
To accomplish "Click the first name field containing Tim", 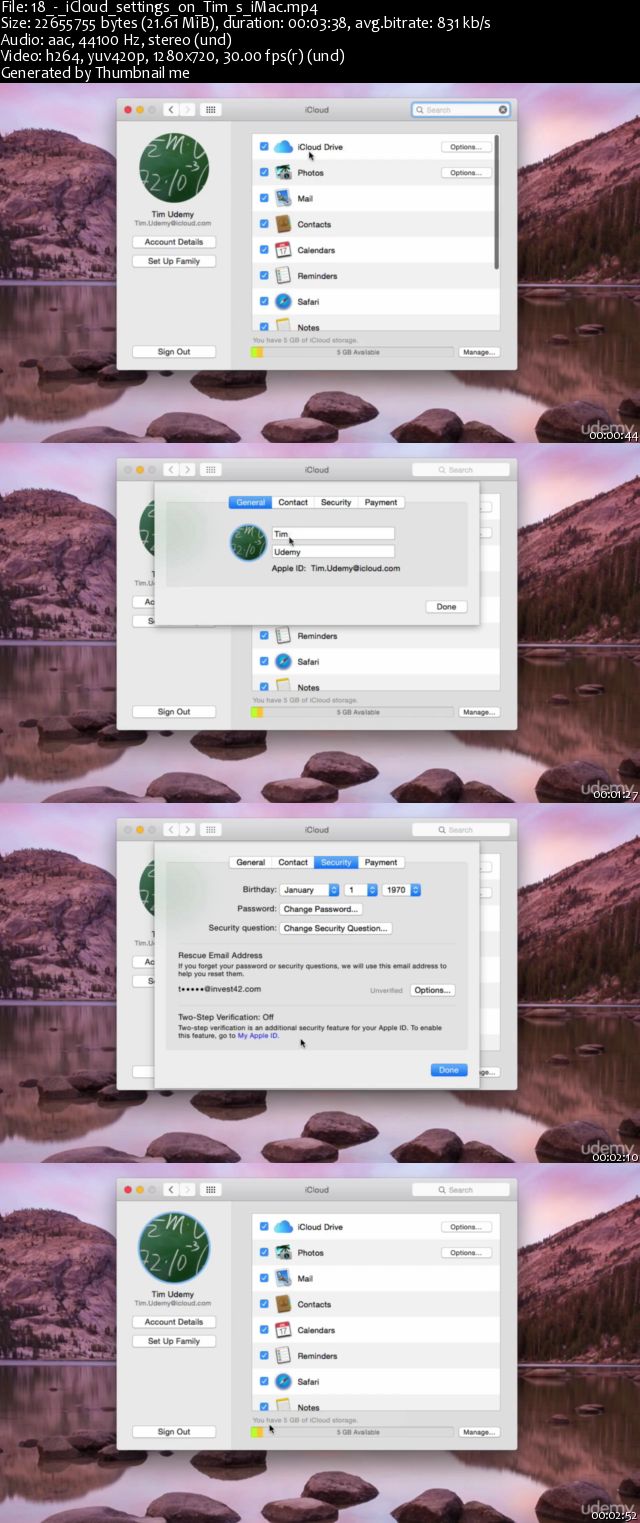I will click(x=333, y=534).
